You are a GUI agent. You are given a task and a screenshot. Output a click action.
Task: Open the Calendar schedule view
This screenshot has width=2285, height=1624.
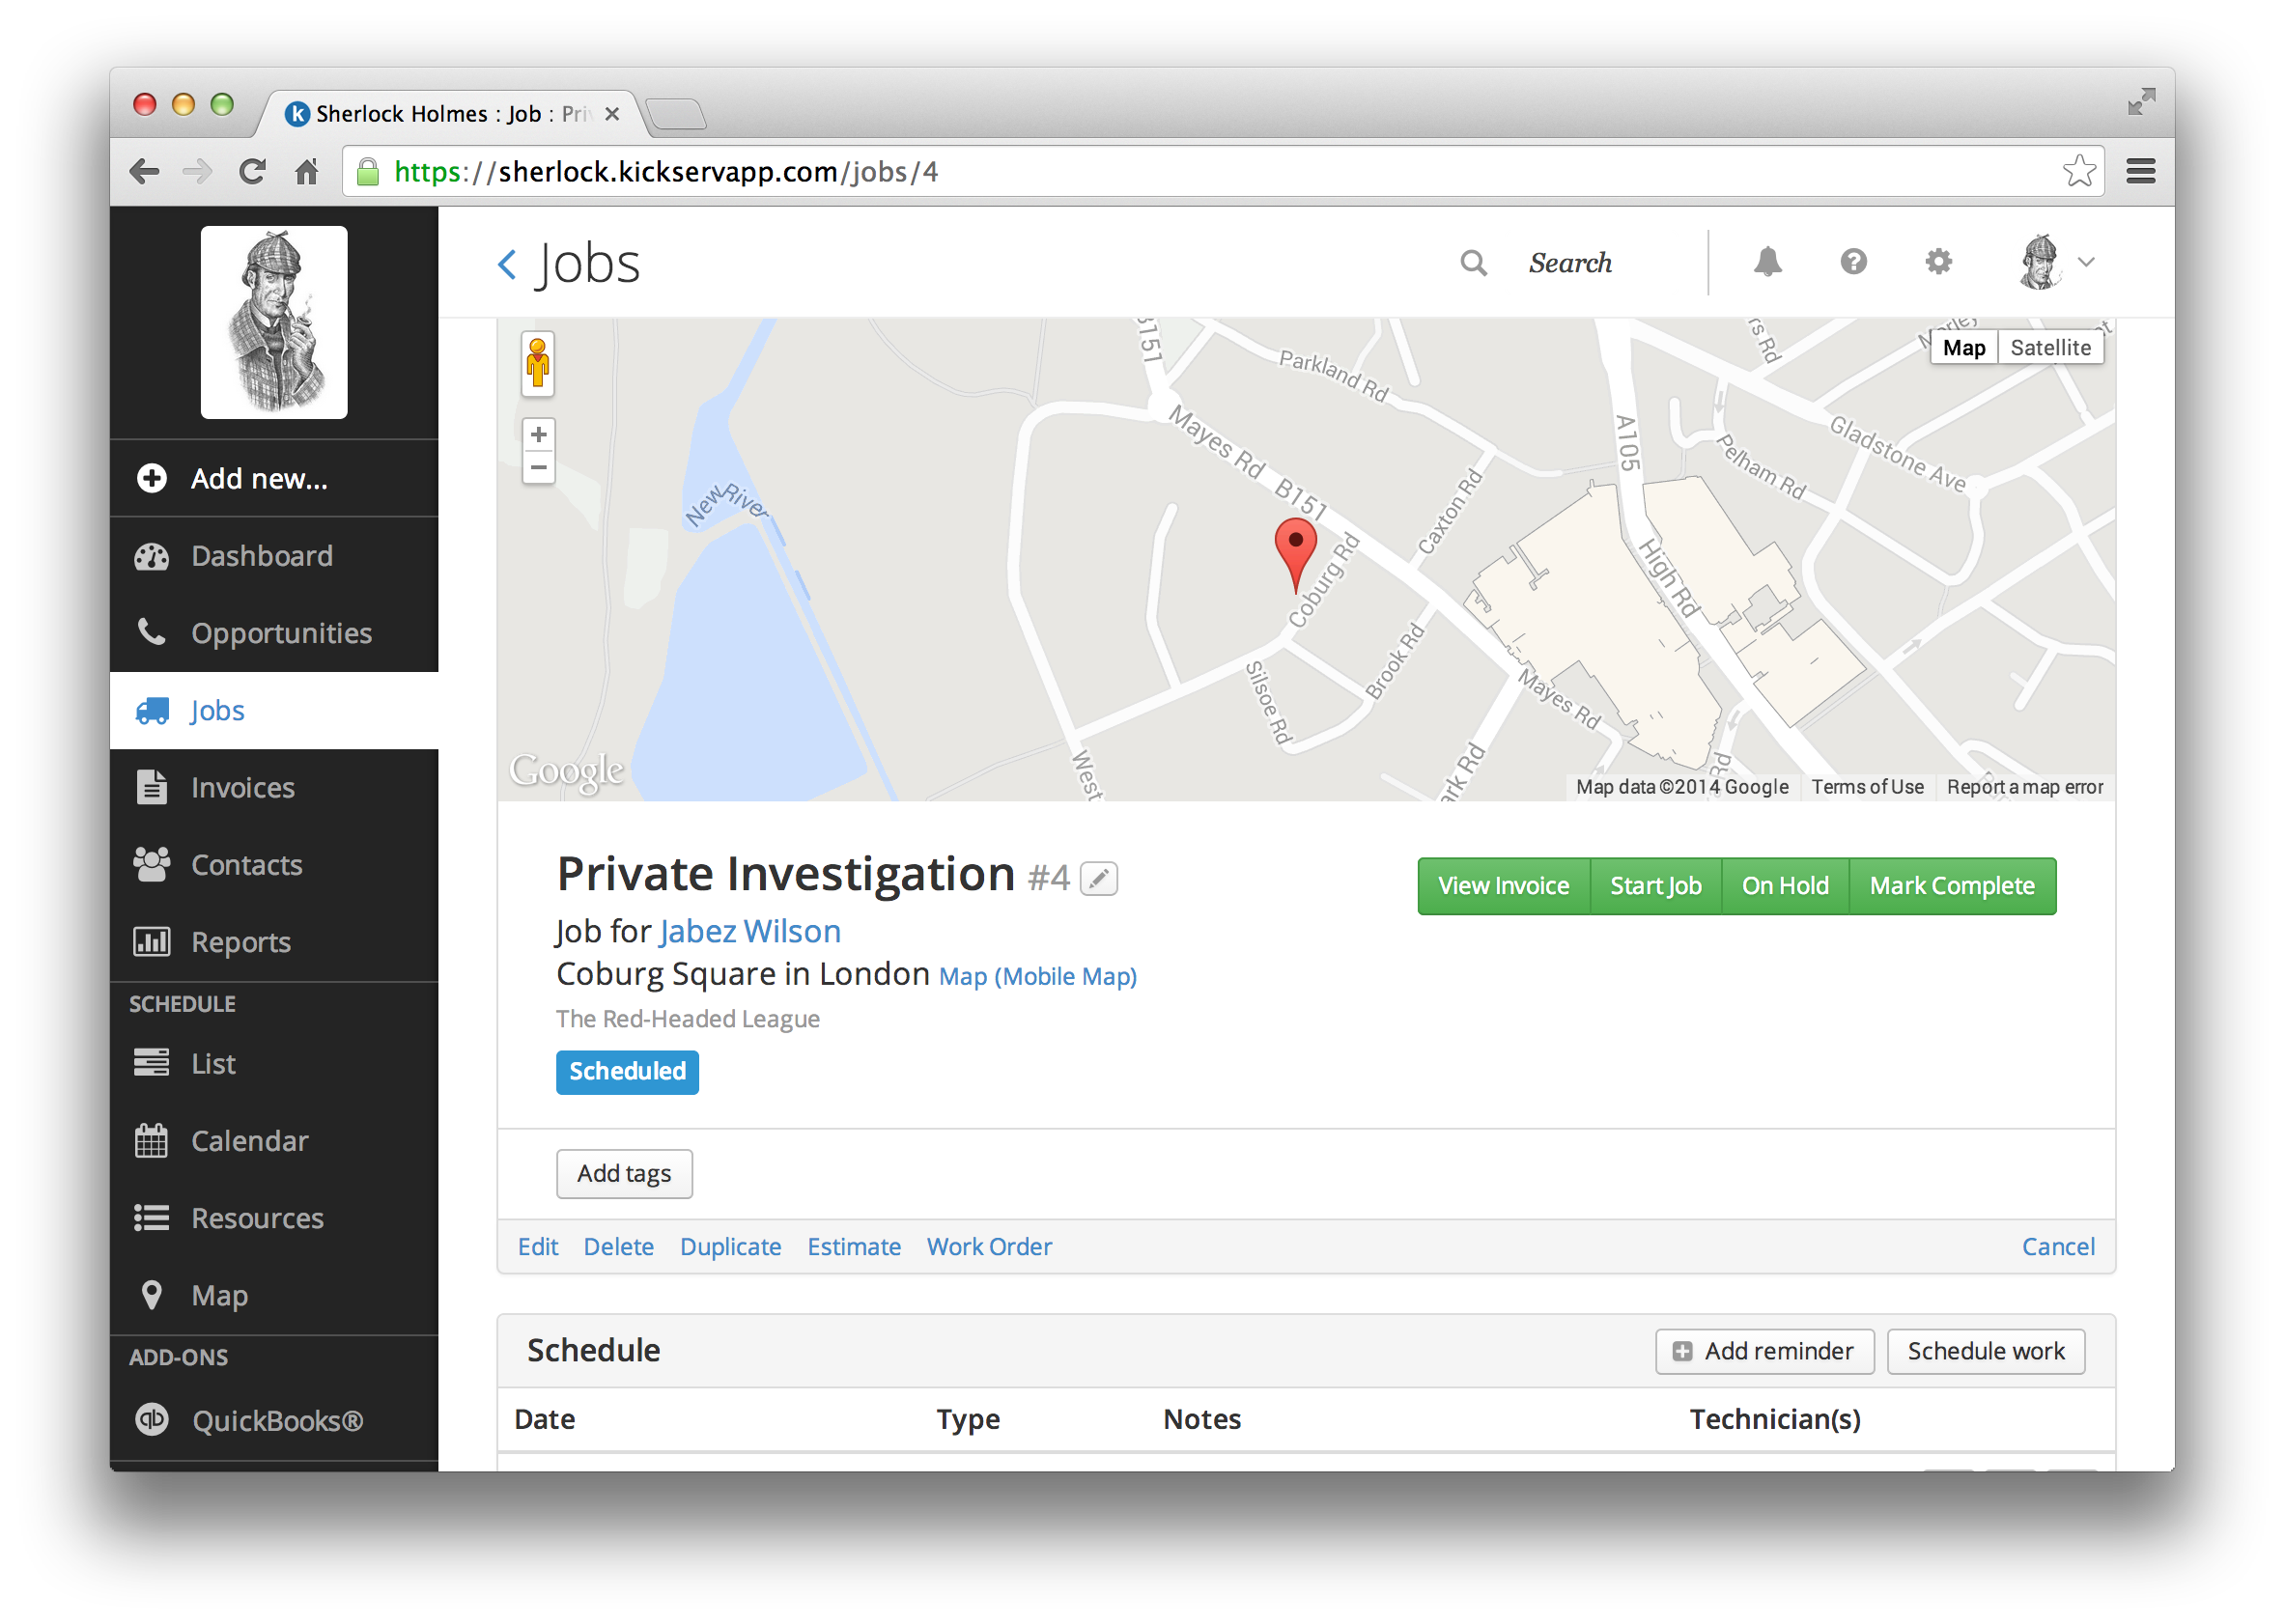[249, 1141]
